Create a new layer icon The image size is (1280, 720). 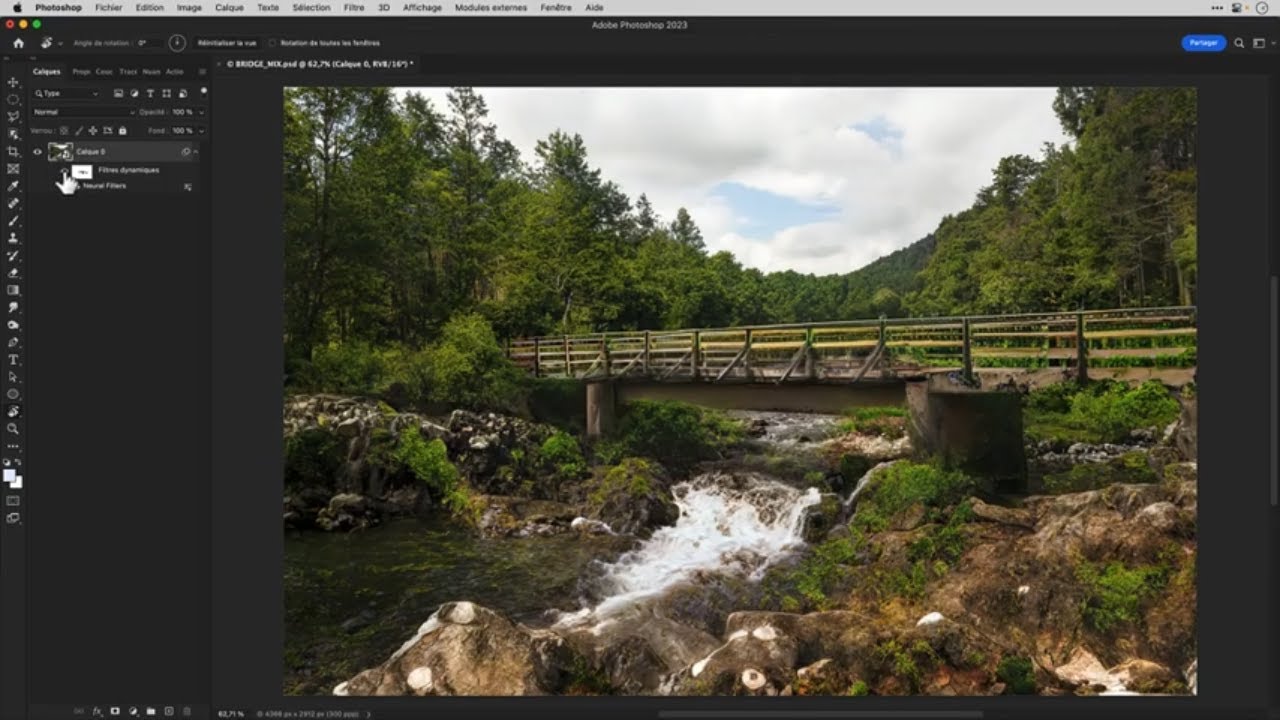[169, 711]
